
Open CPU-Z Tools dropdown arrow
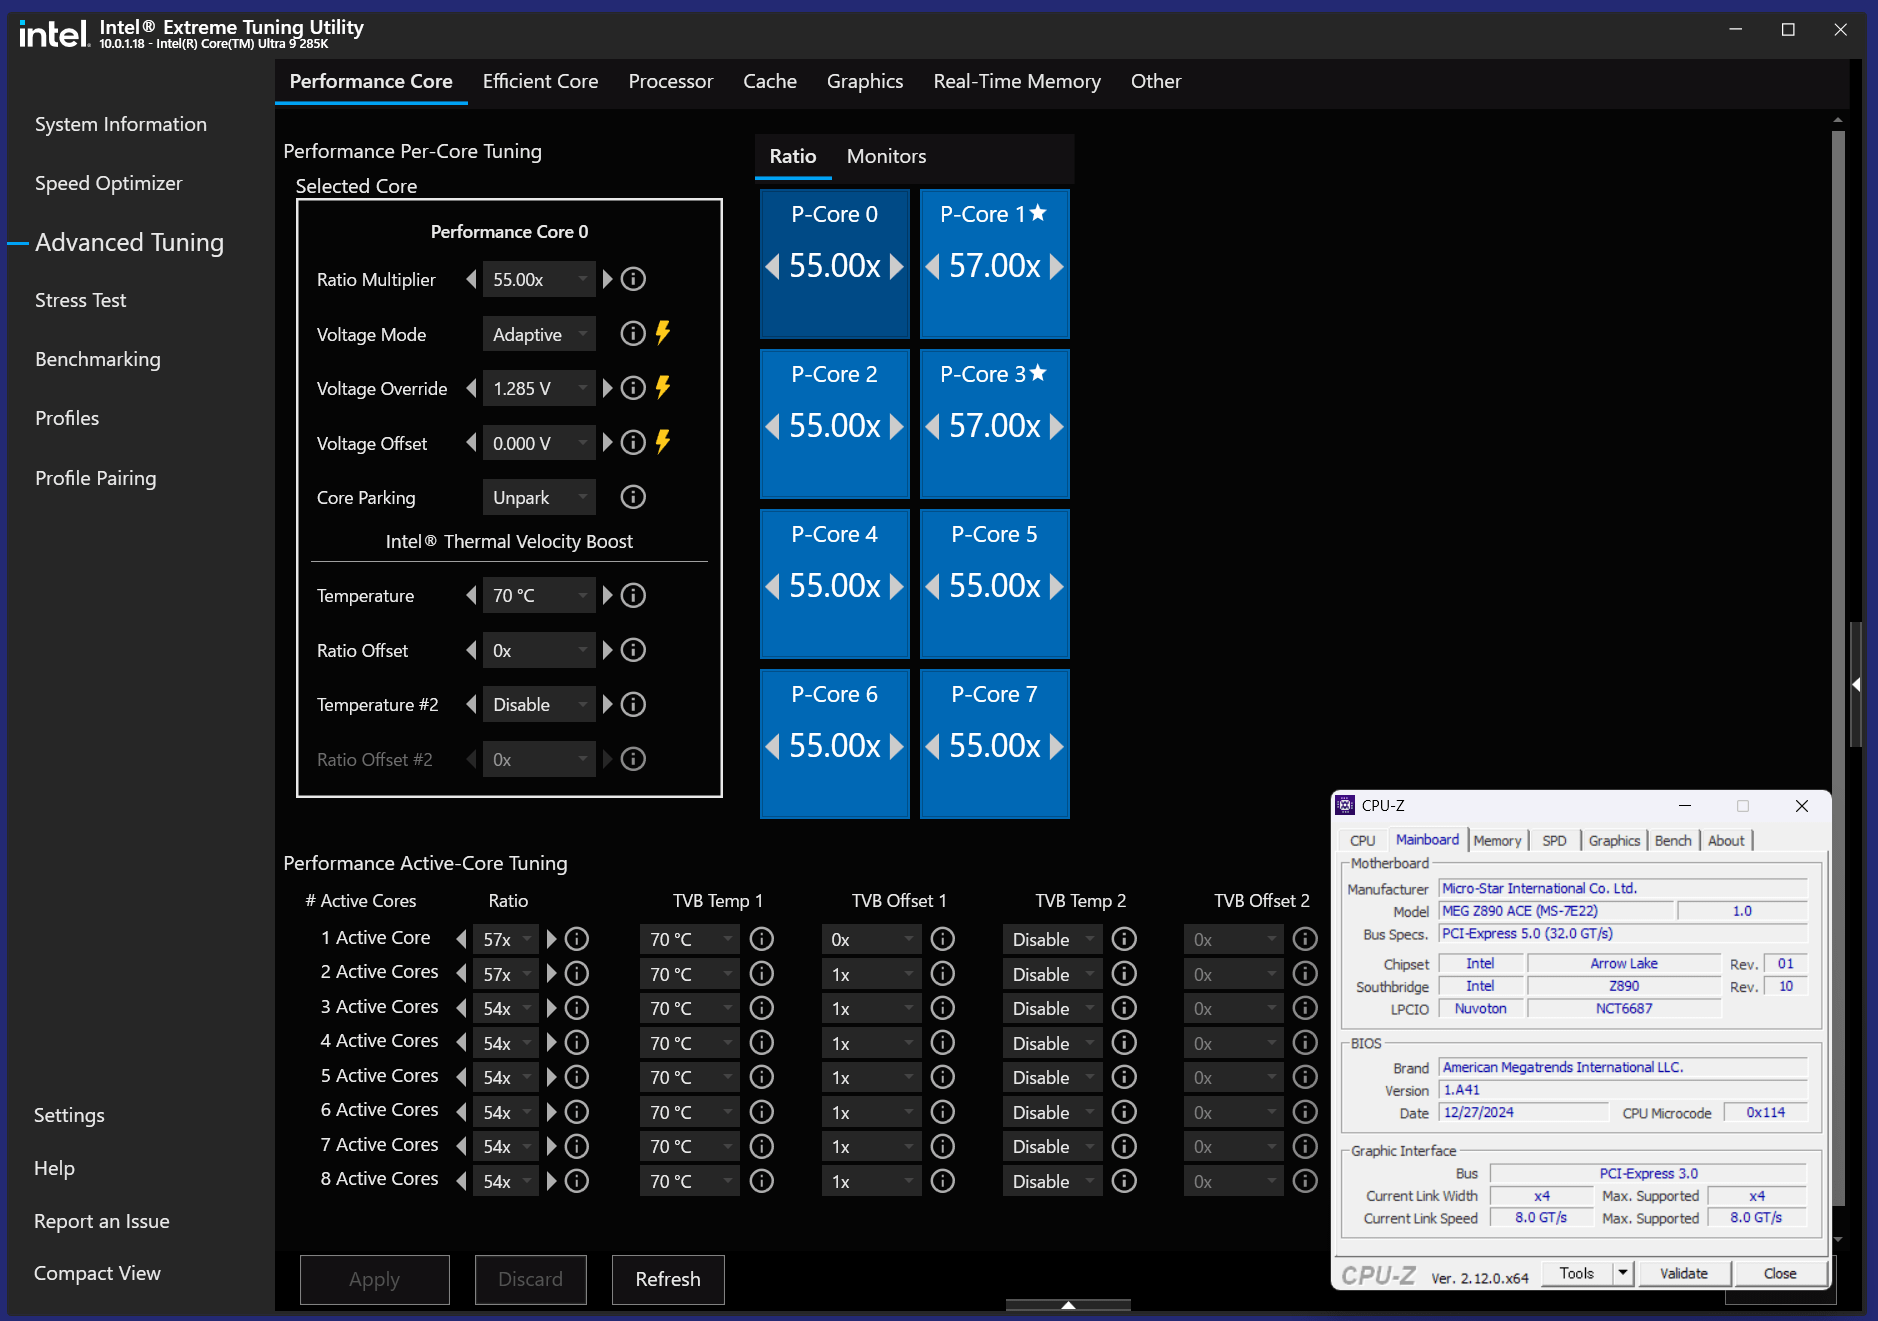[x=1624, y=1273]
